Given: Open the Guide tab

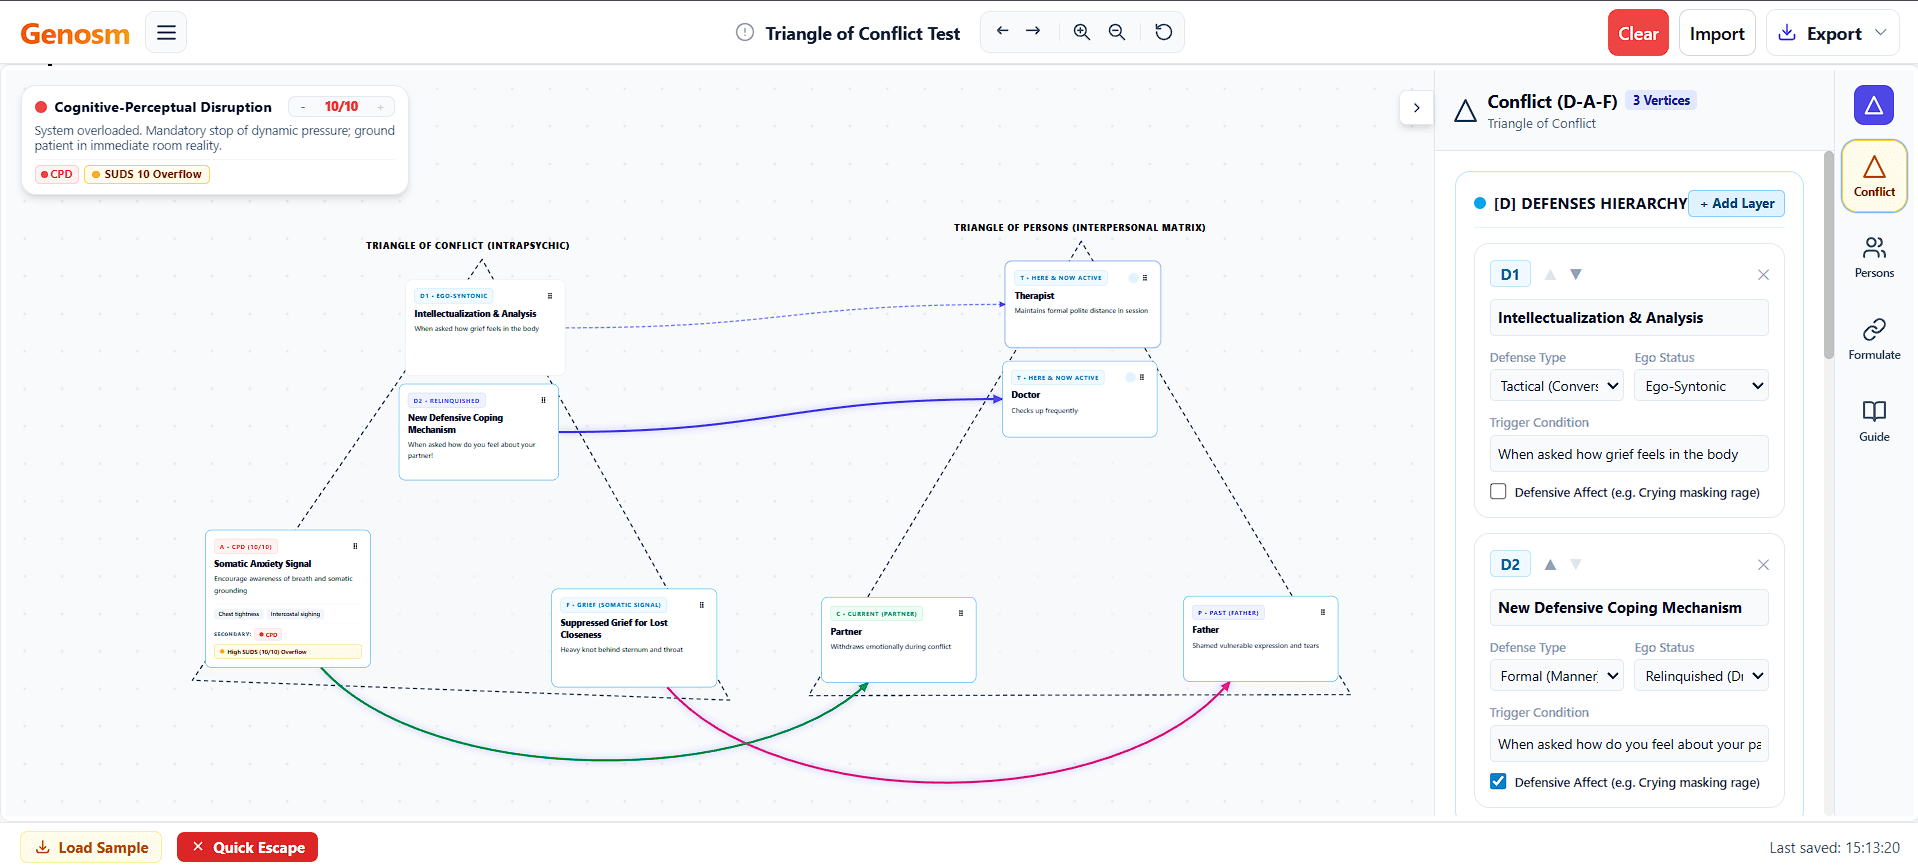Looking at the screenshot, I should click(x=1874, y=421).
